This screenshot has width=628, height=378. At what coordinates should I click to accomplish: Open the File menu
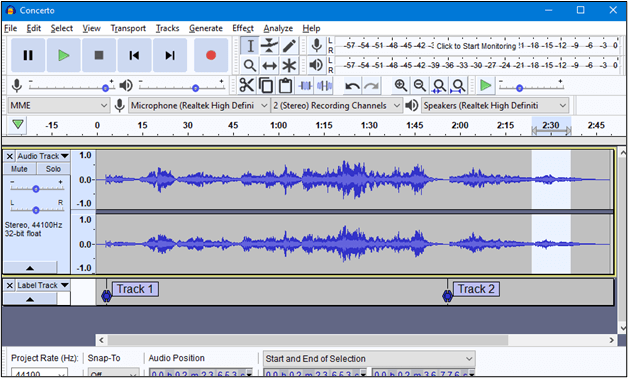click(x=10, y=28)
